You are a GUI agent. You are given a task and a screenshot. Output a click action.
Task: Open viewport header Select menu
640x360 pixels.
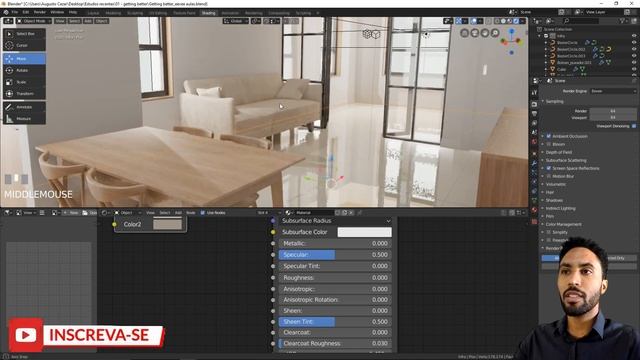click(74, 21)
